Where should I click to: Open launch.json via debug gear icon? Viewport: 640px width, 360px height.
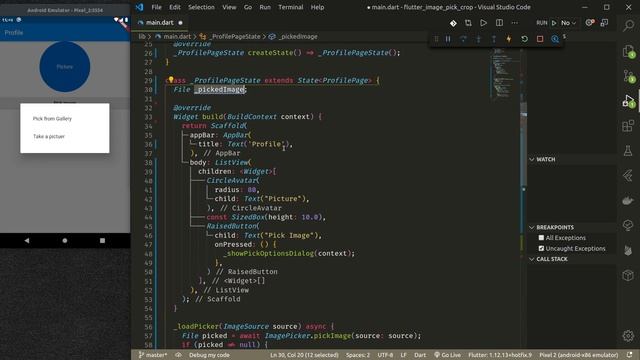[589, 23]
